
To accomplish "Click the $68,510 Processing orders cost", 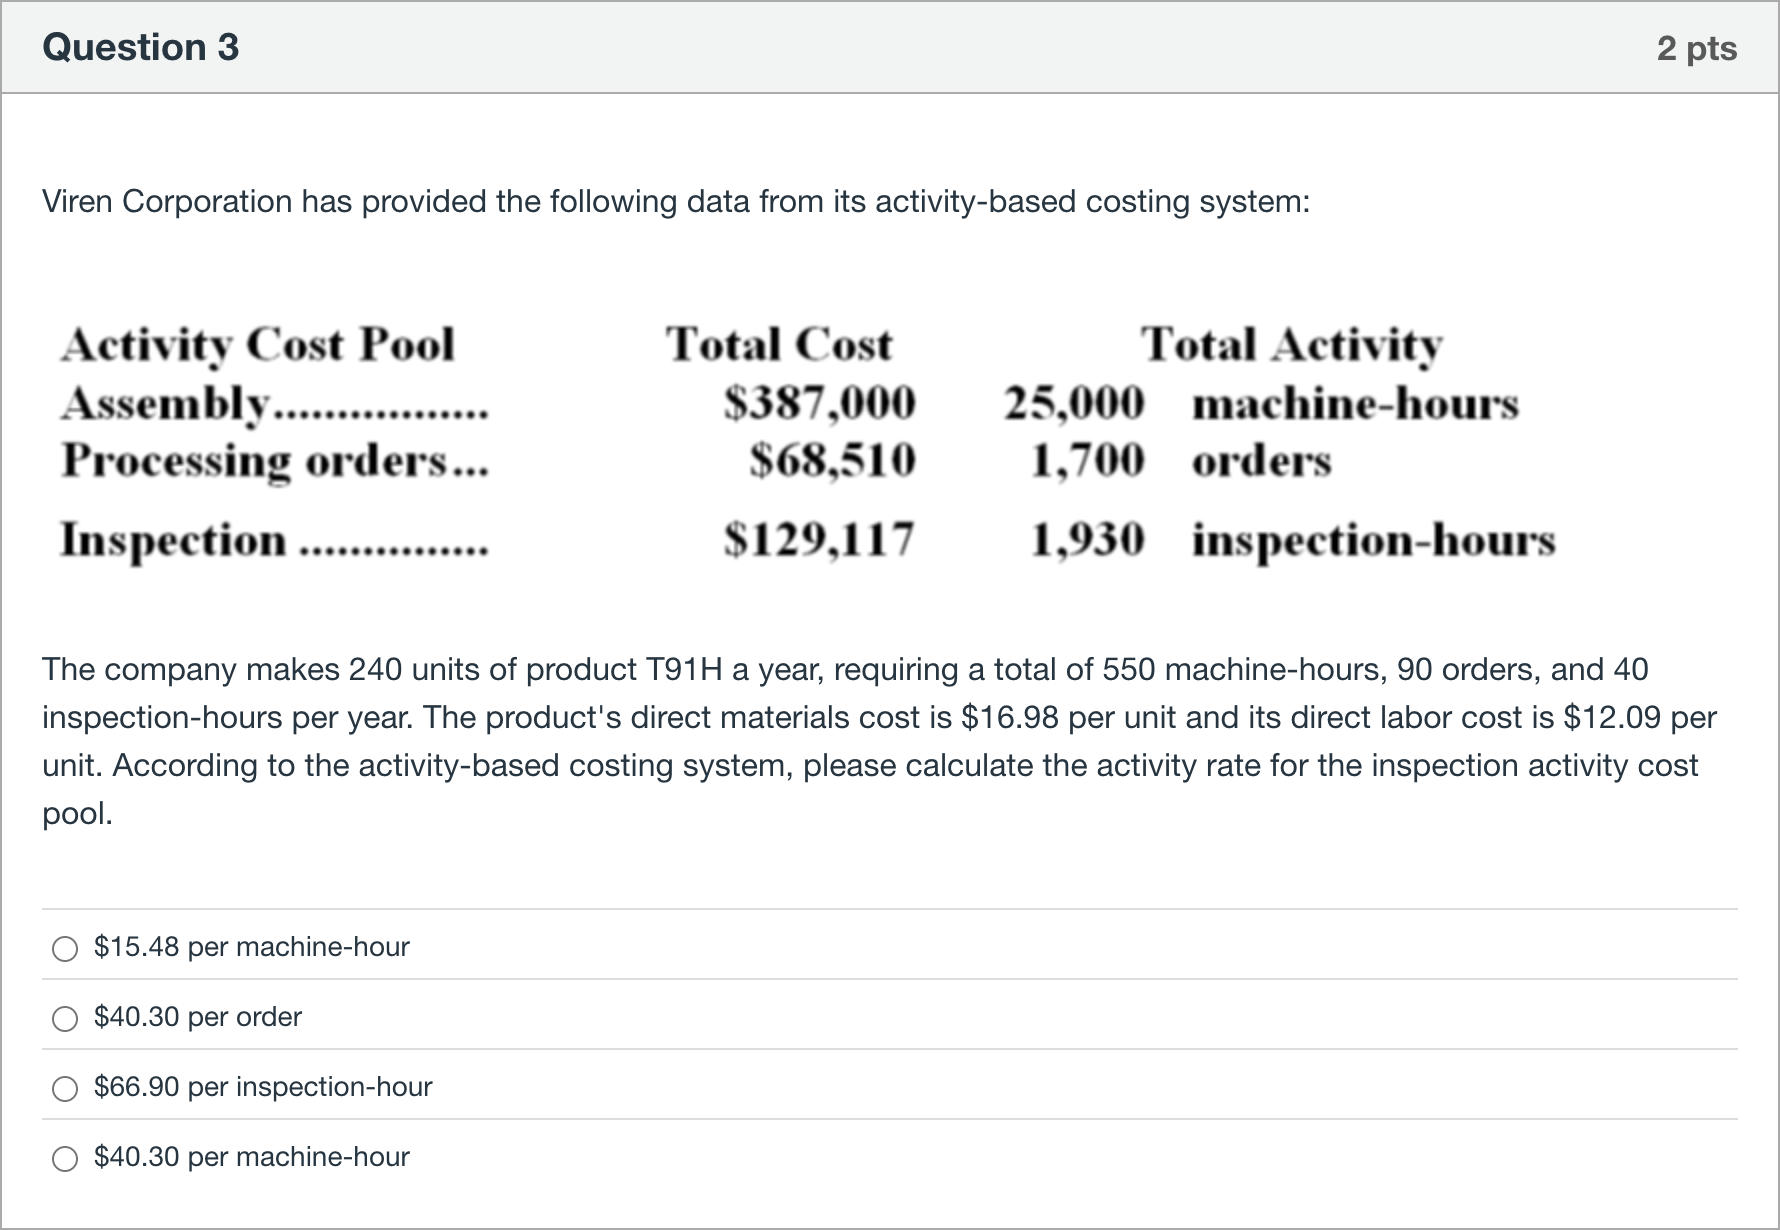I will 833,461.
